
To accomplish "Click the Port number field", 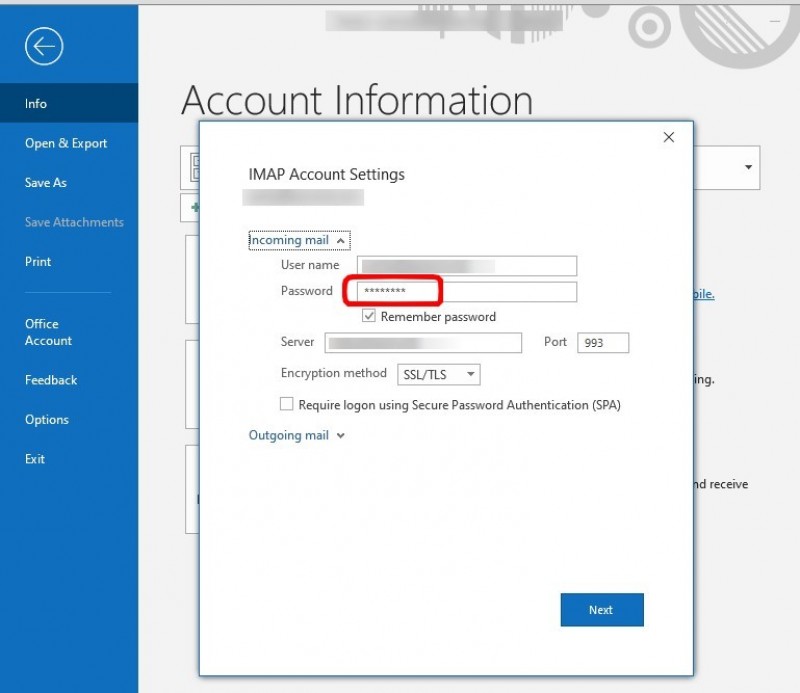I will click(x=603, y=343).
